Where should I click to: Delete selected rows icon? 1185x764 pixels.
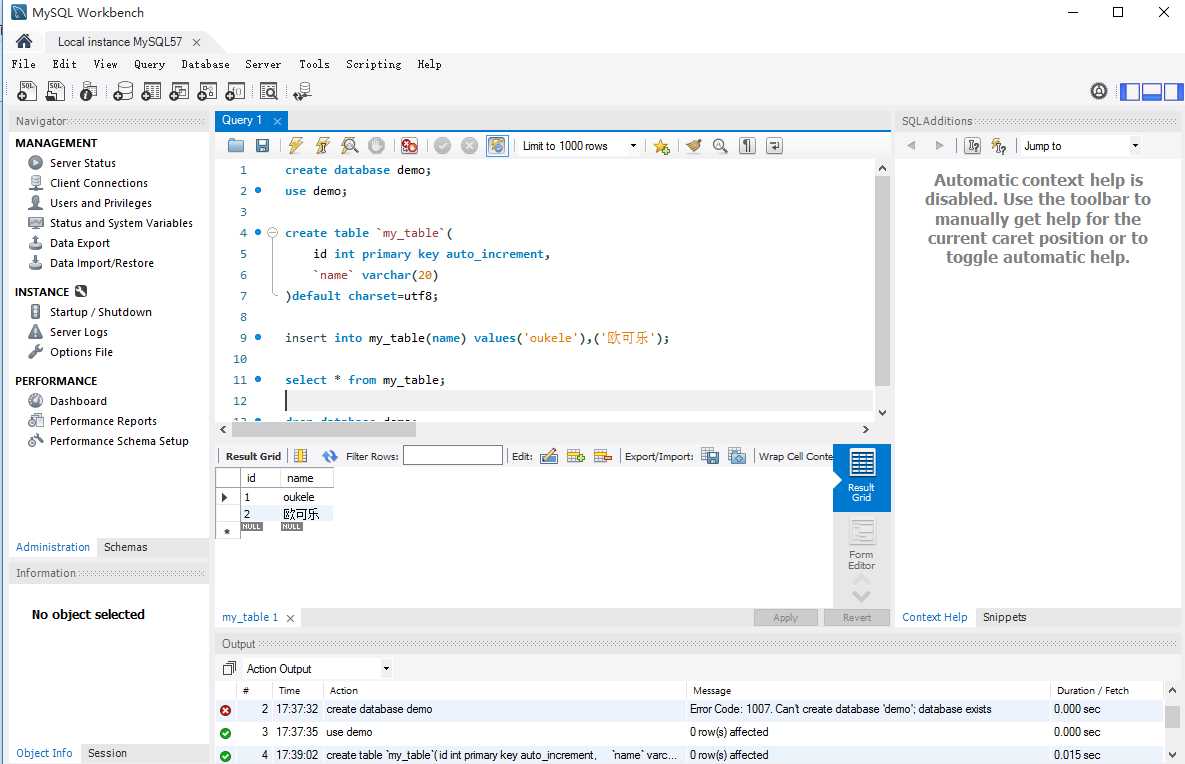pyautogui.click(x=602, y=456)
